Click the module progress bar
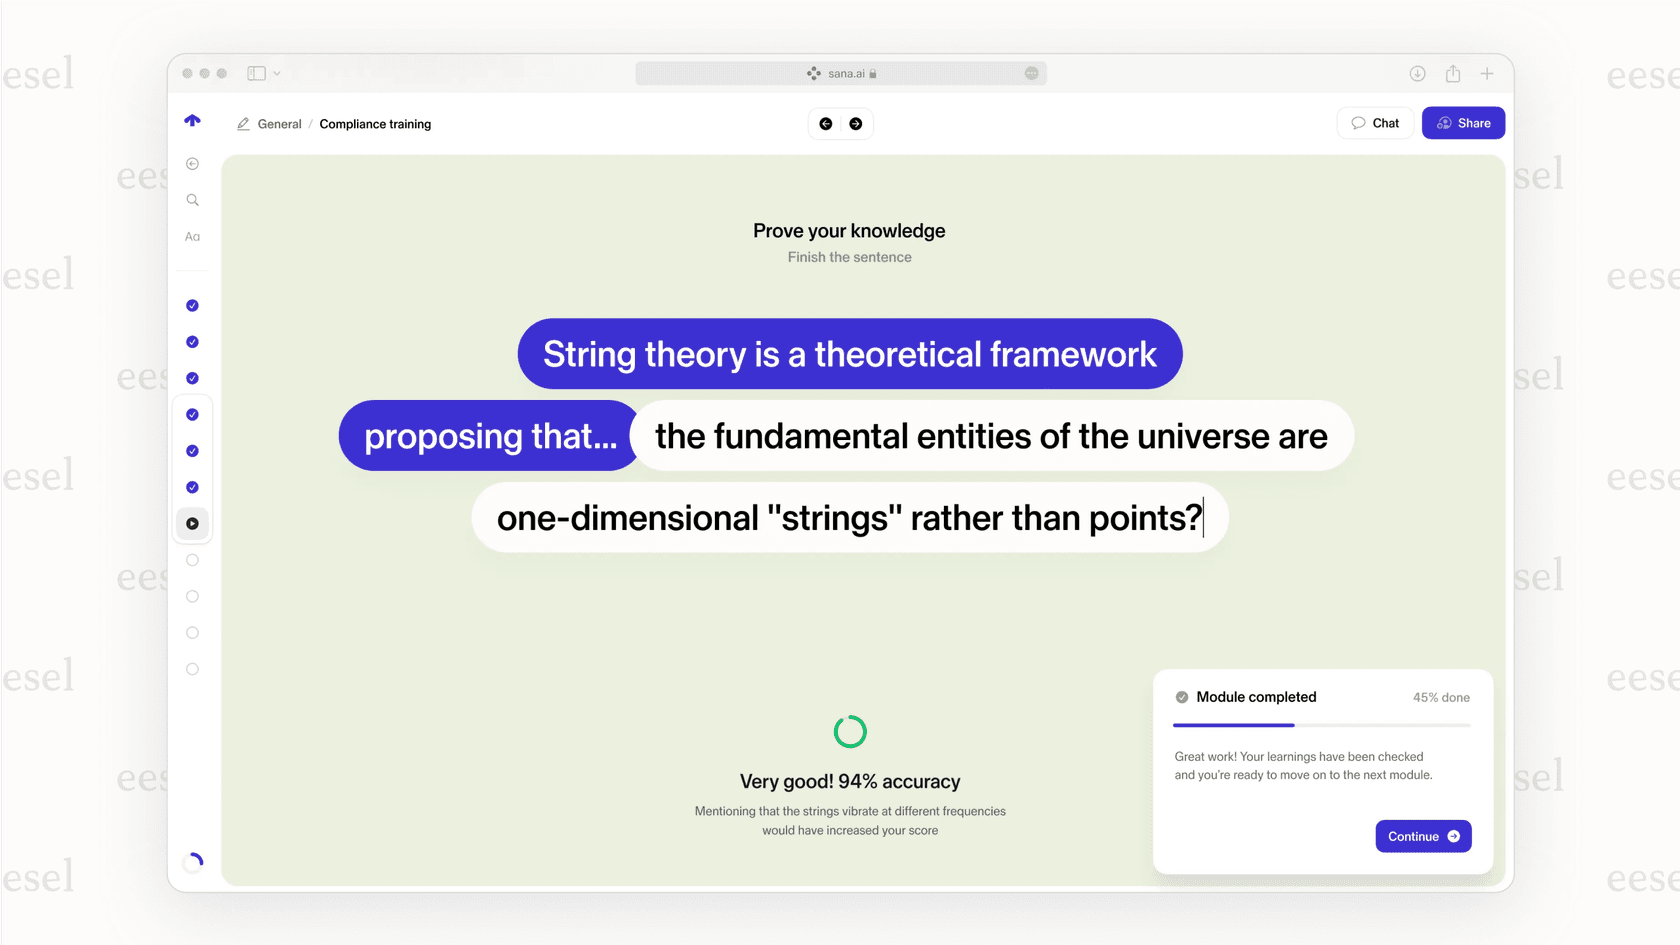This screenshot has height=945, width=1680. [1321, 725]
